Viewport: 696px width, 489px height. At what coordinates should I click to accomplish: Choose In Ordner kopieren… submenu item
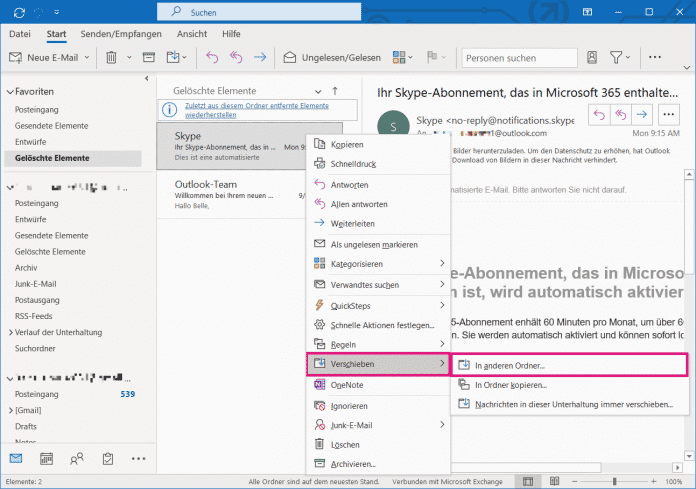click(x=569, y=385)
